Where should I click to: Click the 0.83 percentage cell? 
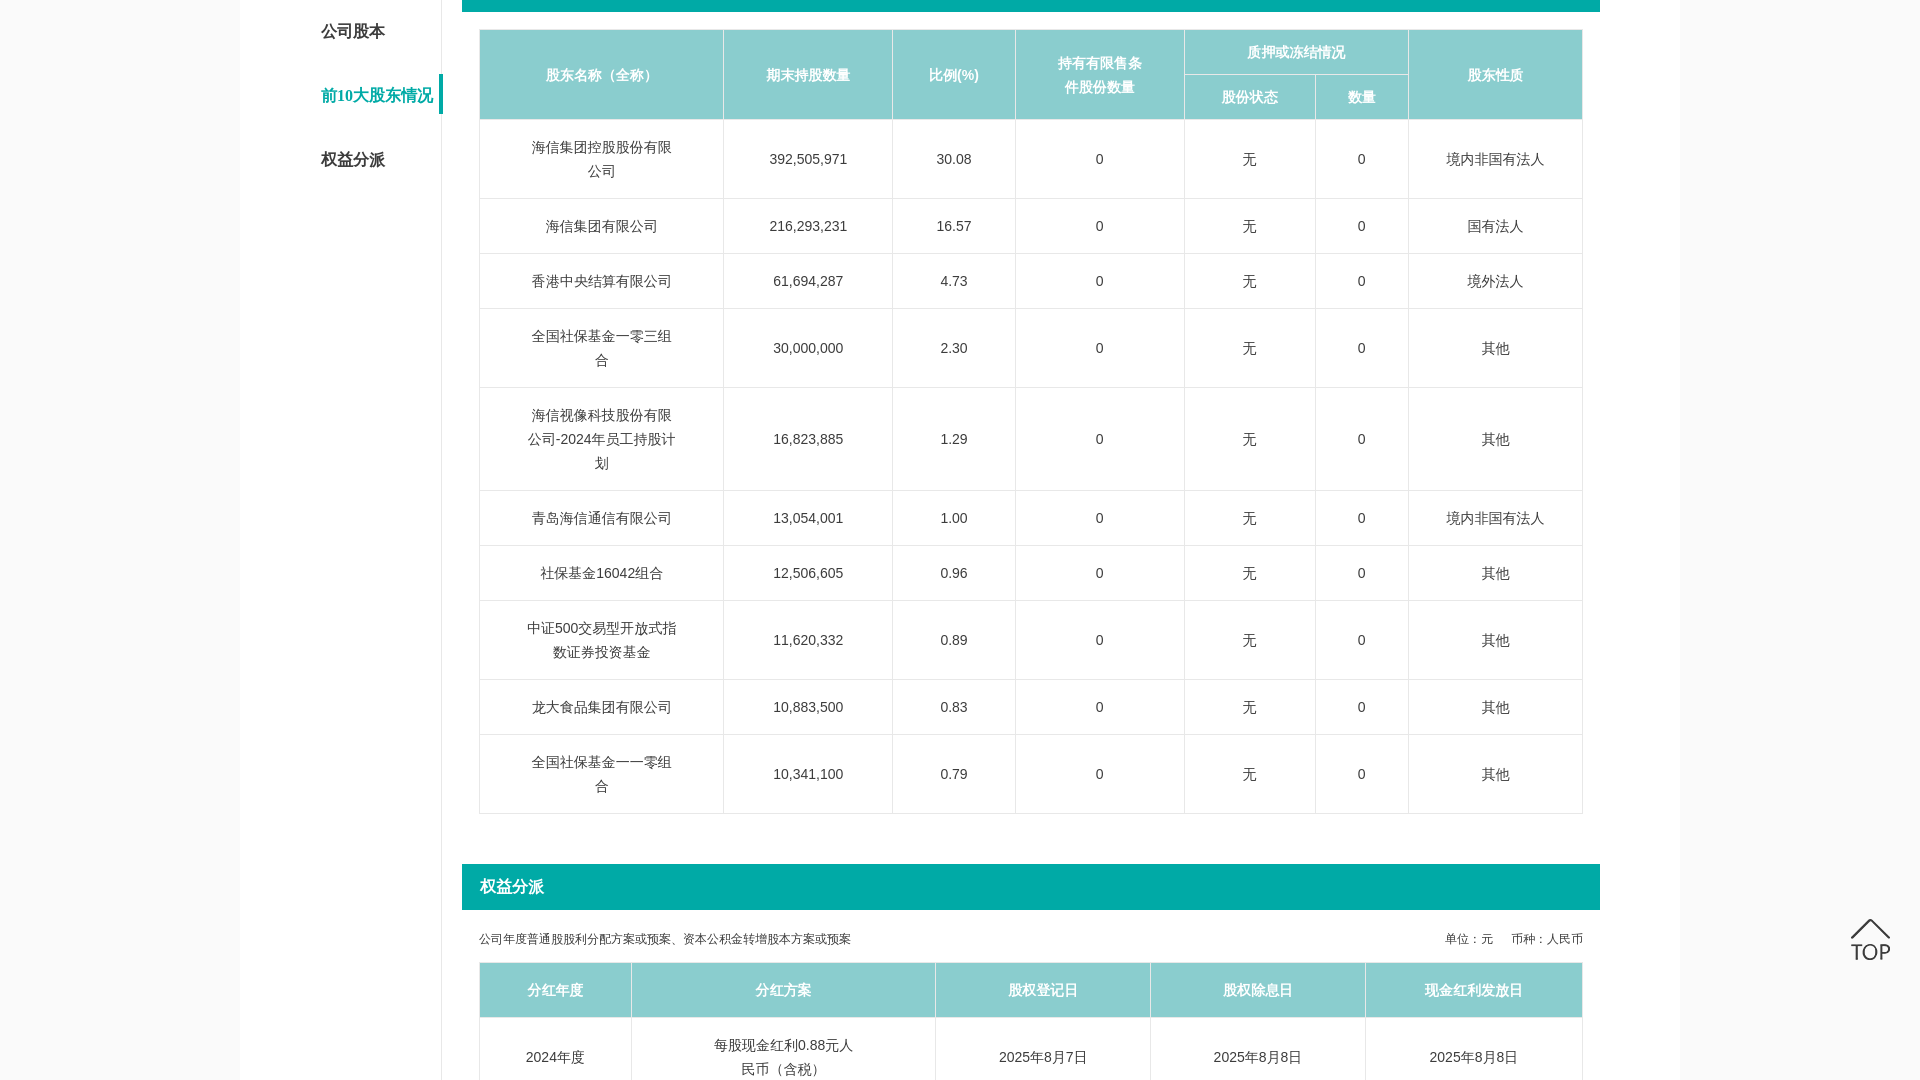click(954, 707)
